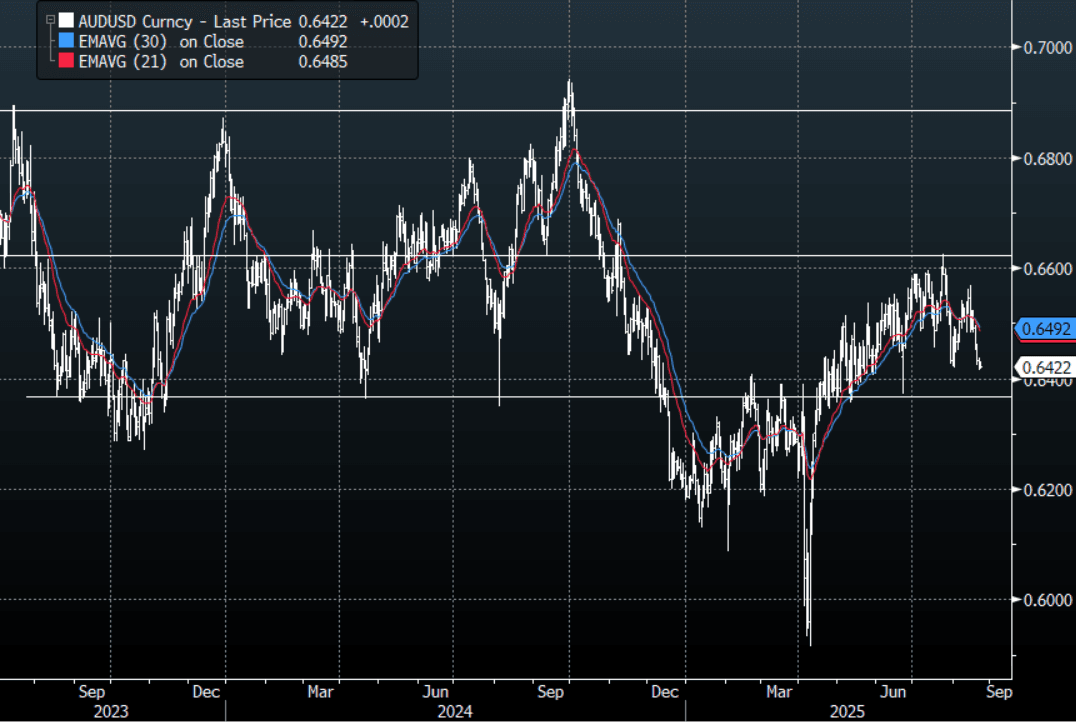Click the white 0.6422 last price tag
The image size is (1076, 722).
pos(1046,367)
